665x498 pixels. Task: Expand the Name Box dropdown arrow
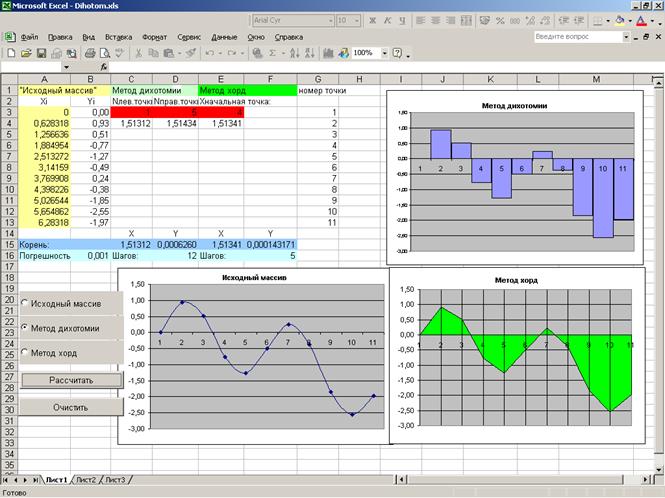click(x=67, y=67)
